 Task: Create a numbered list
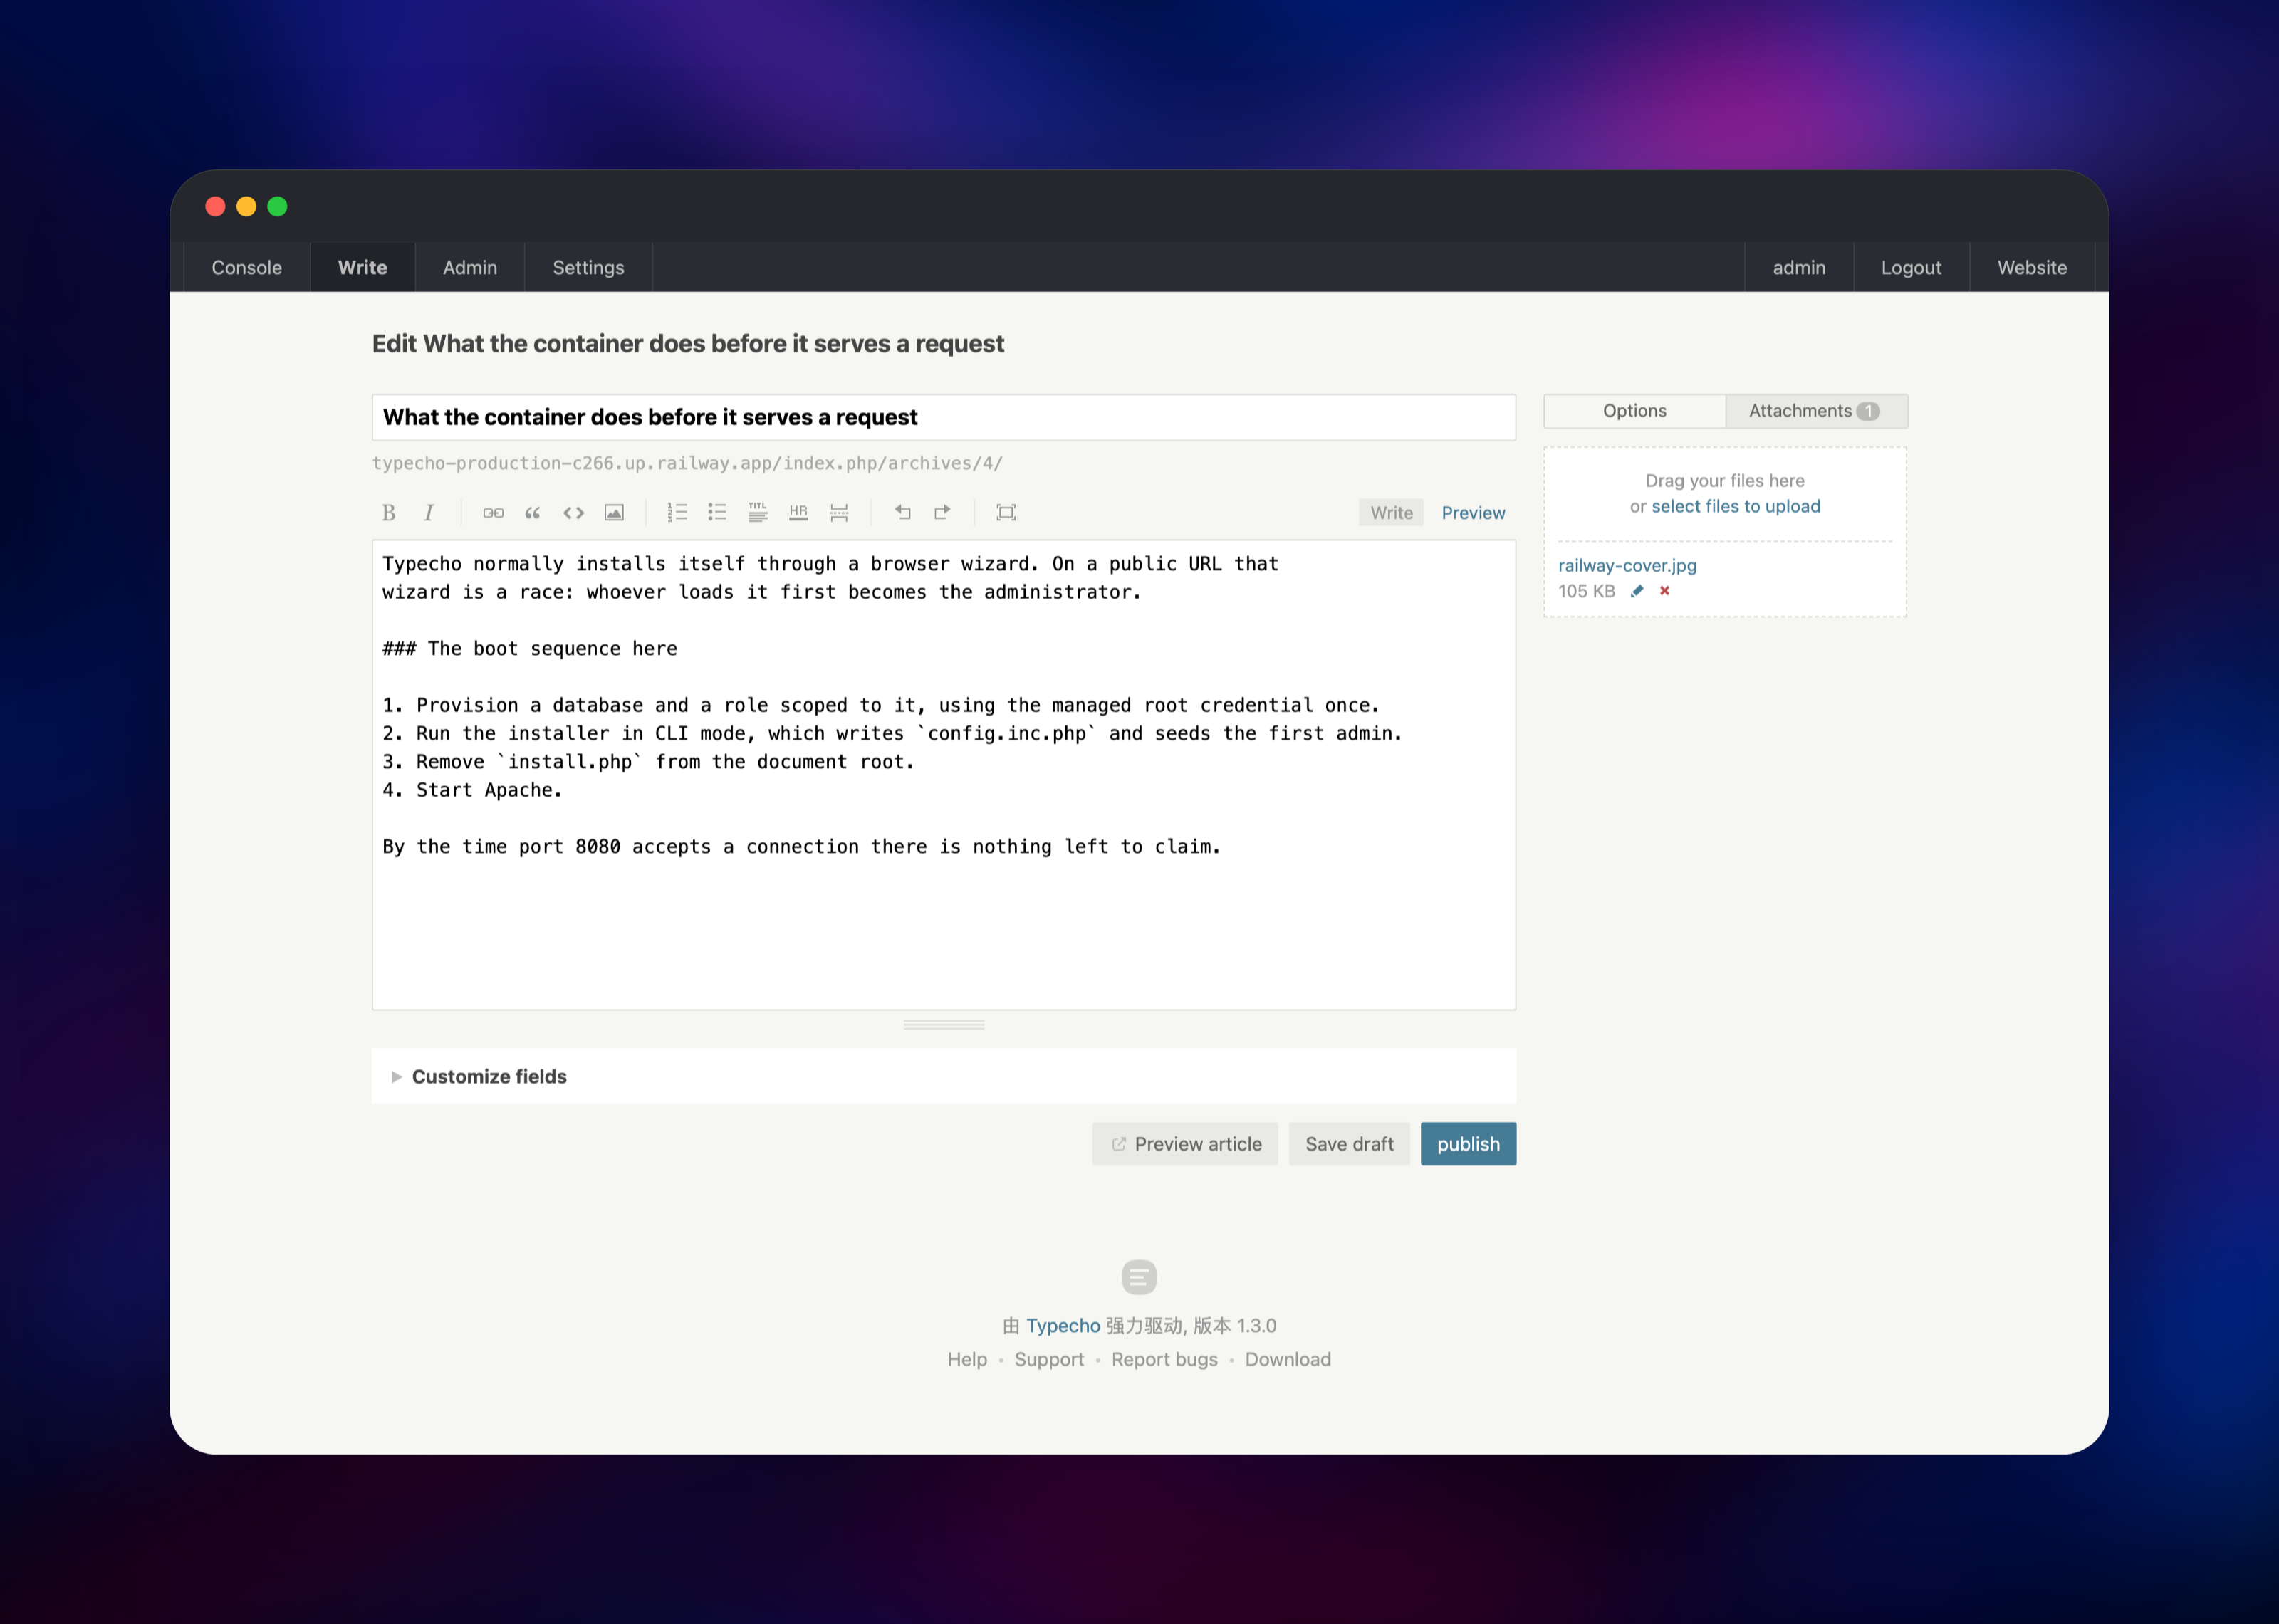tap(677, 512)
